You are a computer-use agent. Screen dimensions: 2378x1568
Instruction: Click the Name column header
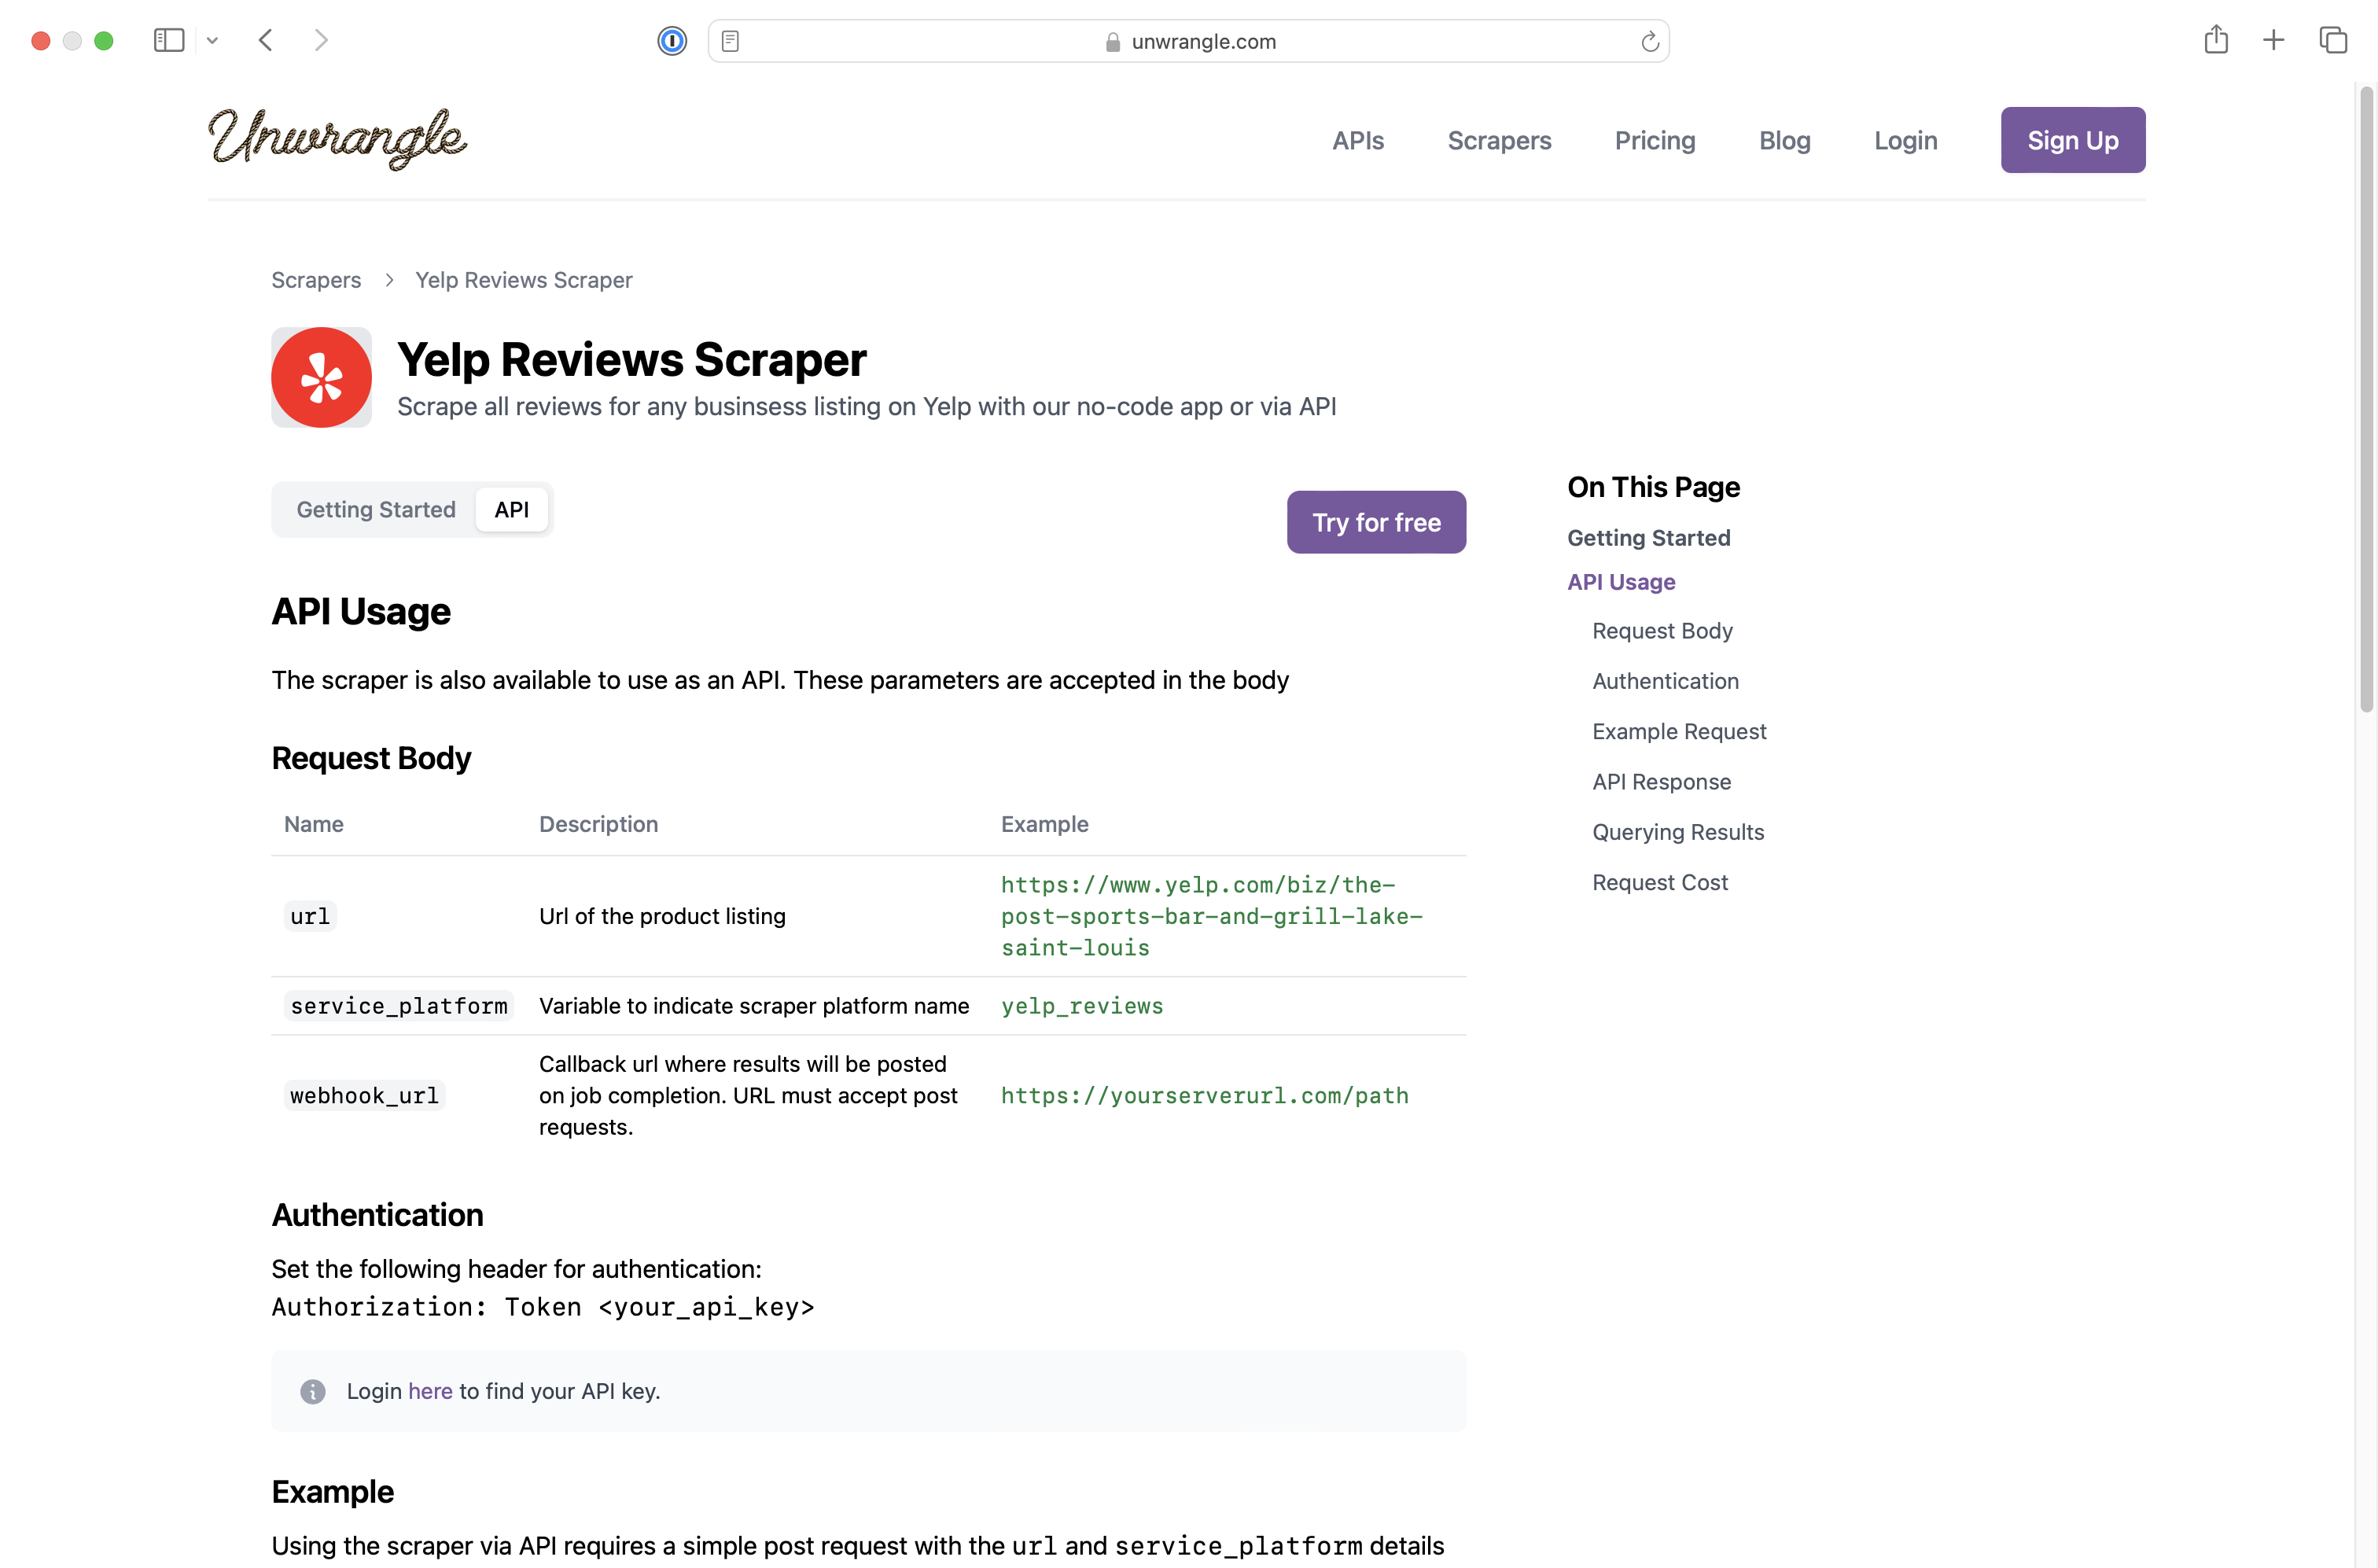point(313,824)
